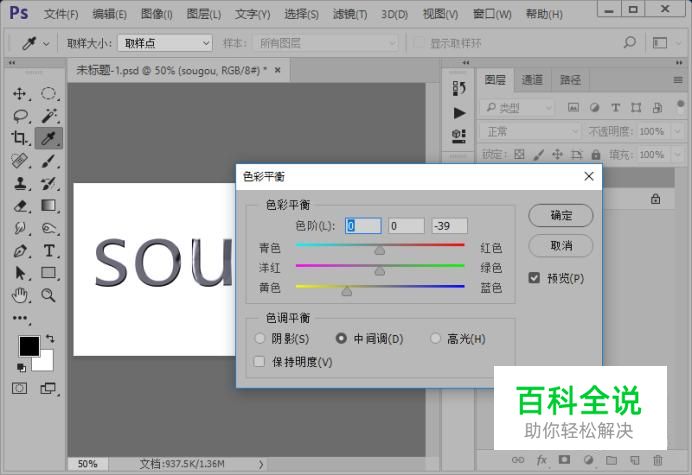This screenshot has width=692, height=475.
Task: Select the Horizontal Type tool
Action: coord(49,251)
